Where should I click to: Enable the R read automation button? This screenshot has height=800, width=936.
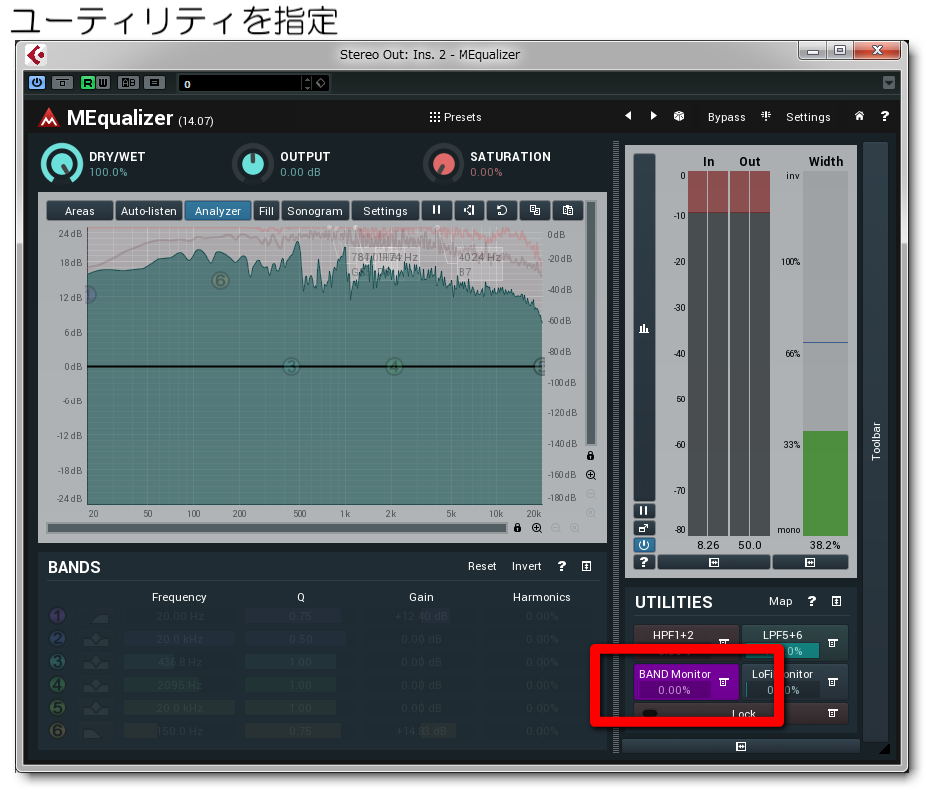coord(87,82)
